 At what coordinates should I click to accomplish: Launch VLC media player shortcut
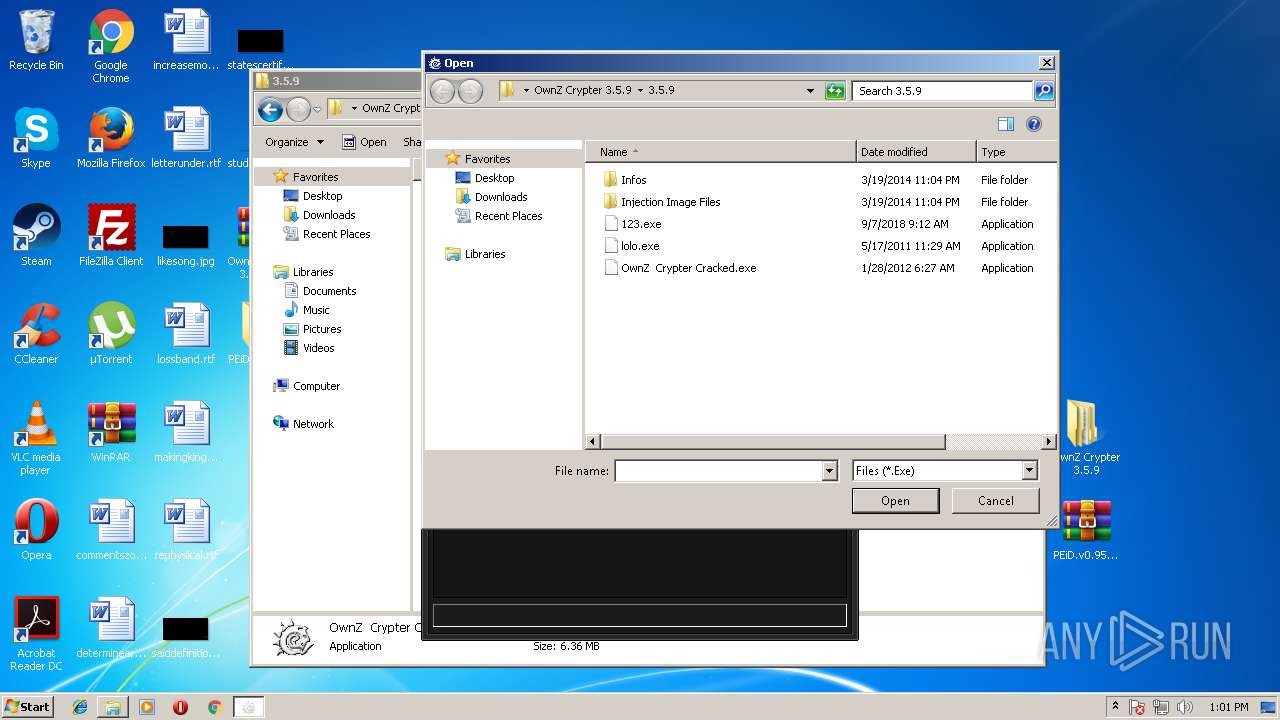[36, 438]
